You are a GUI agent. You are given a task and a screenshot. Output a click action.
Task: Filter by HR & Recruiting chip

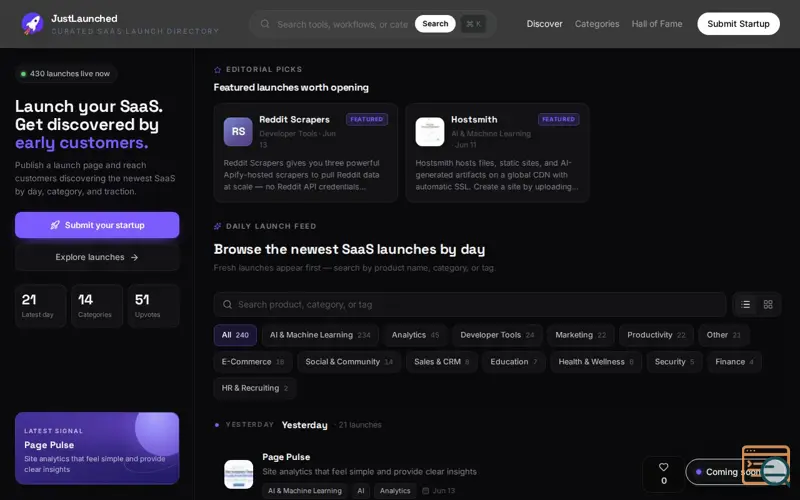(255, 388)
